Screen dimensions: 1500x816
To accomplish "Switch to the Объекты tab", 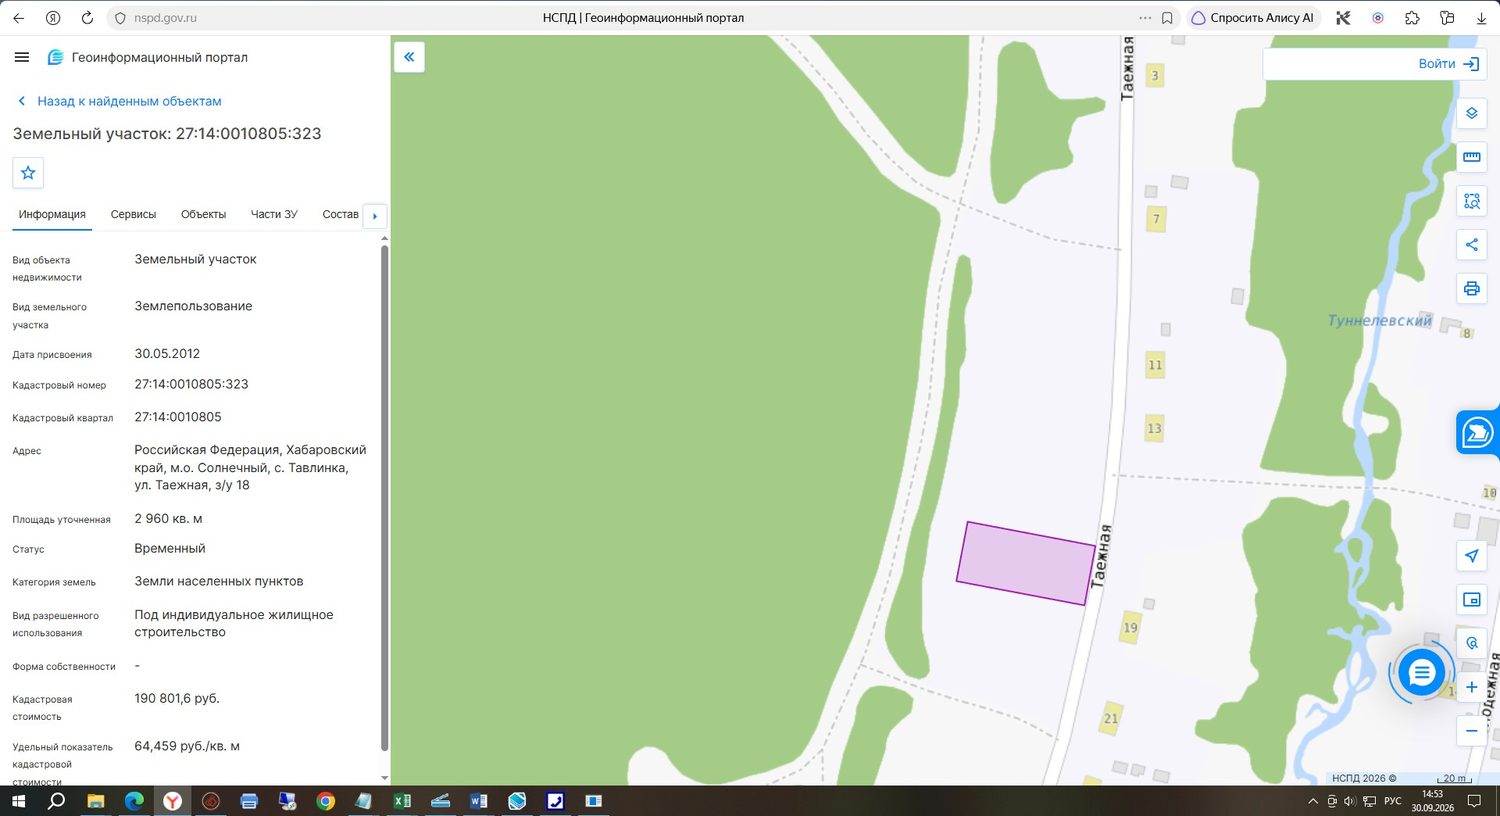I will point(203,214).
